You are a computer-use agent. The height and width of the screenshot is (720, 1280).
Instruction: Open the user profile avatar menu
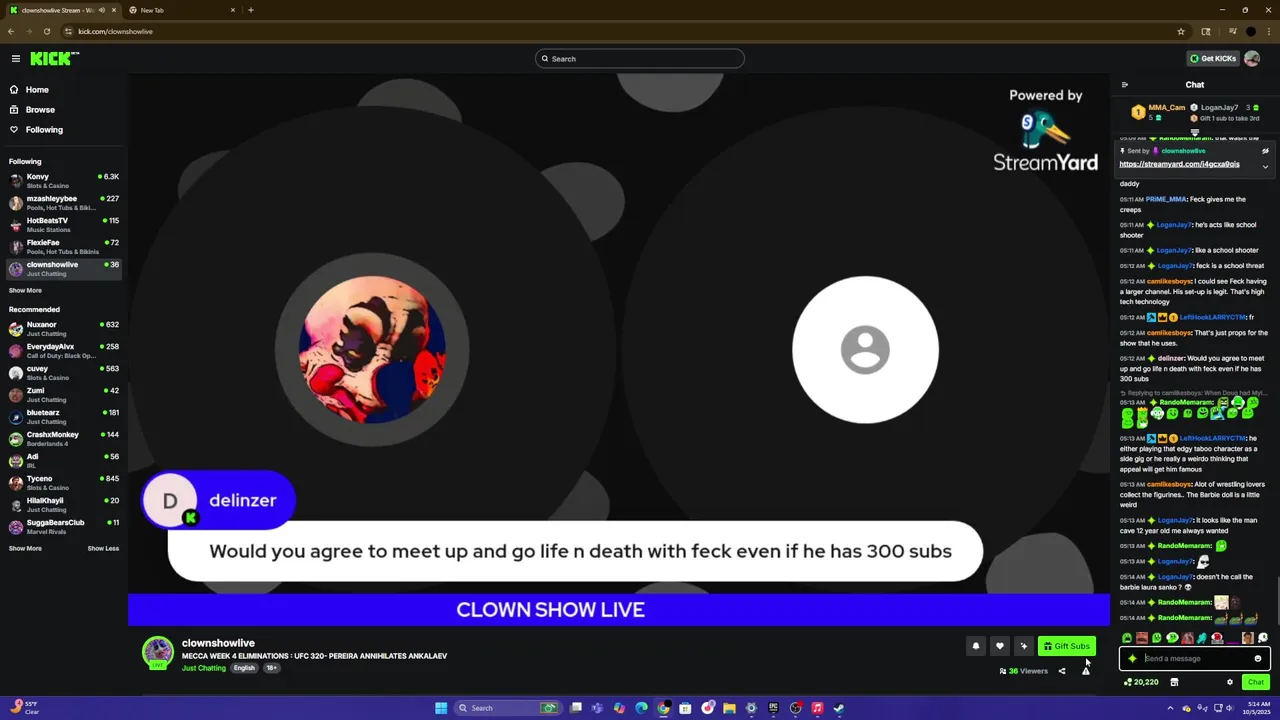click(1252, 59)
